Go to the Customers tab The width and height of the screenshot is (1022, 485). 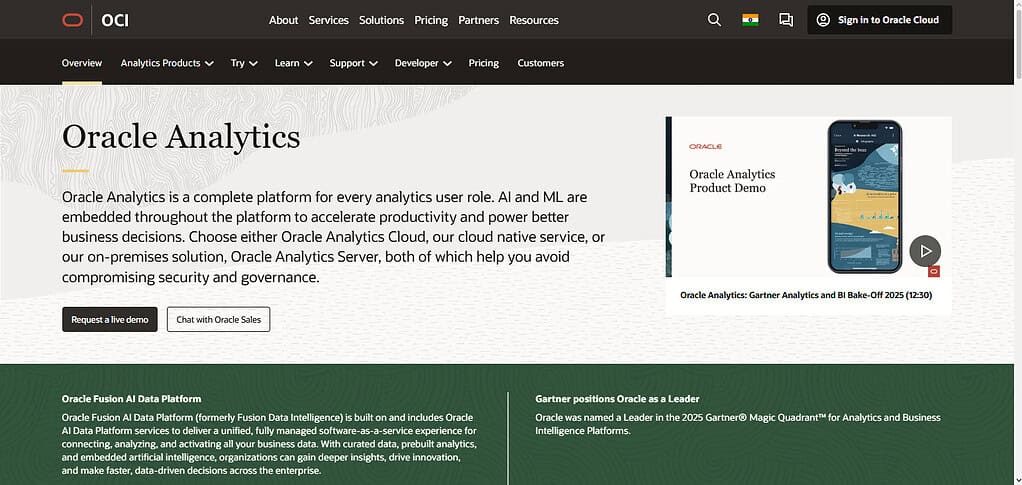540,63
